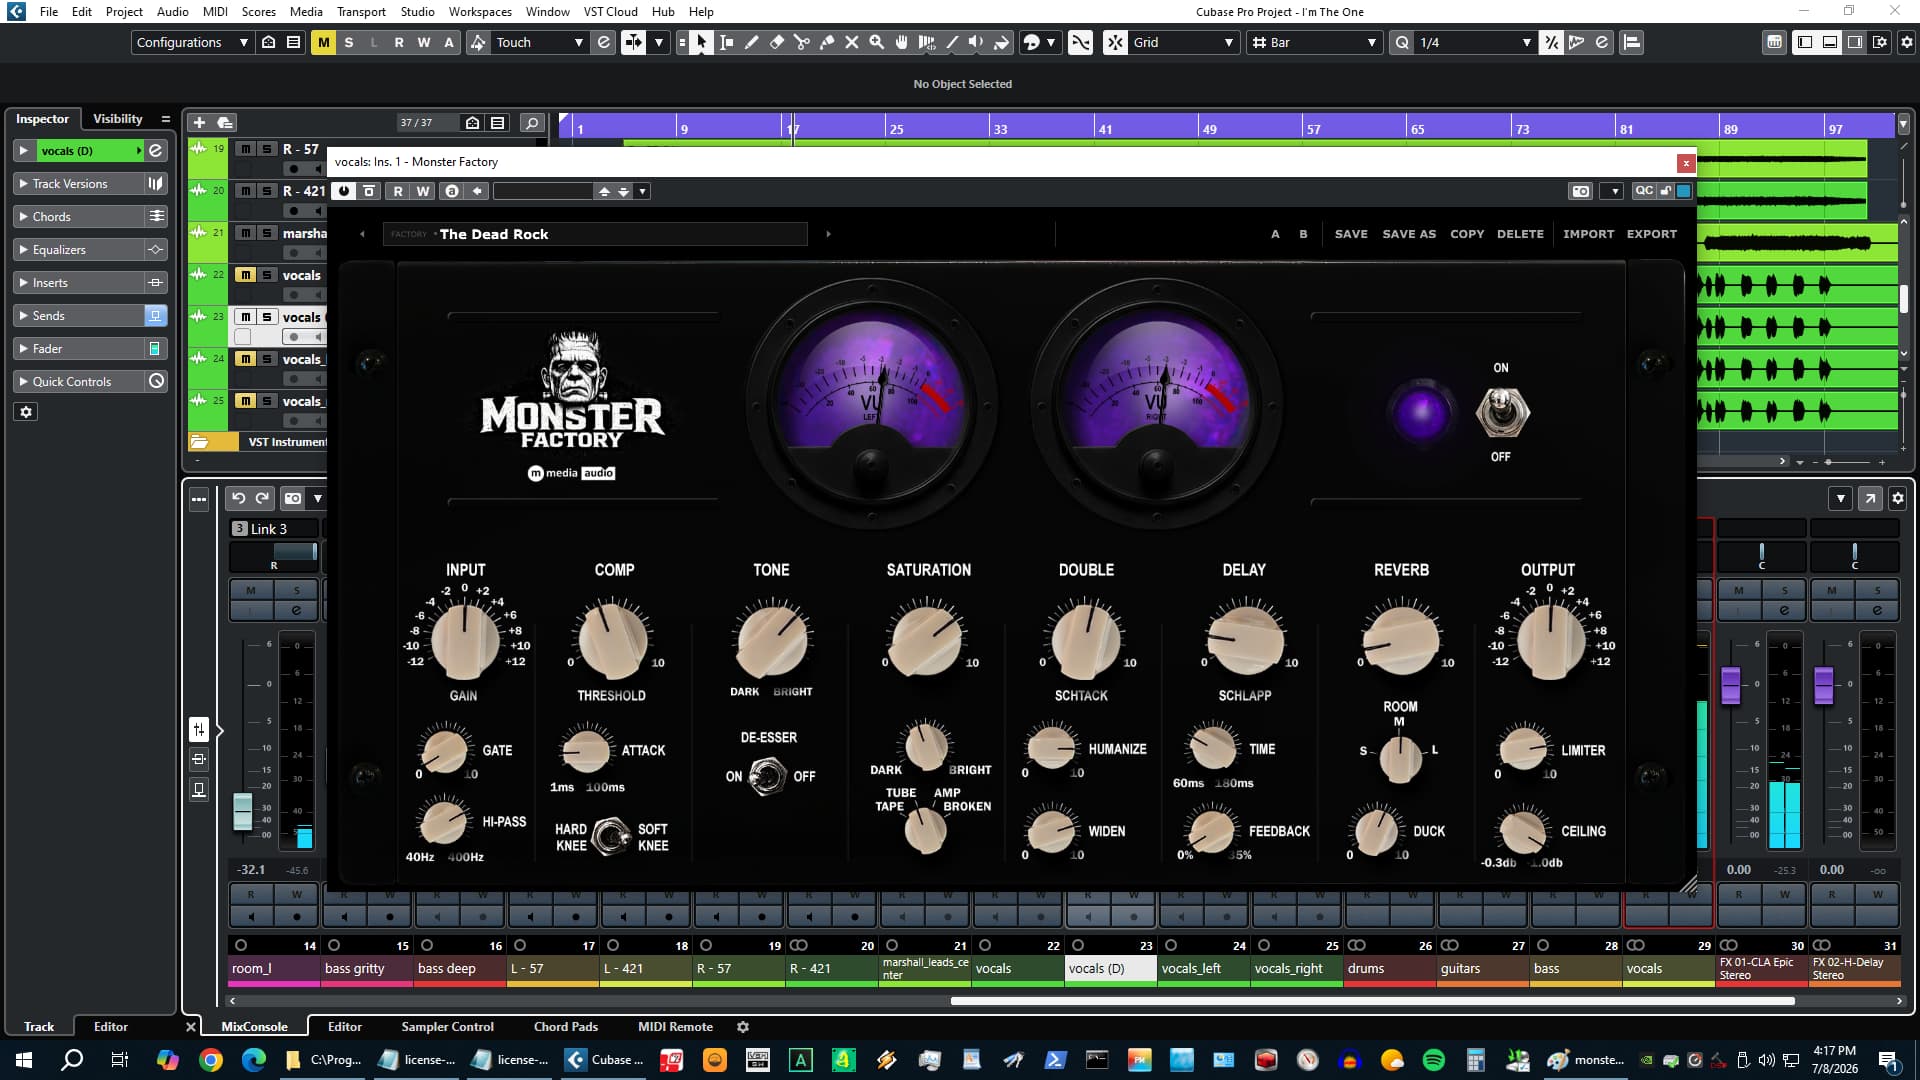The image size is (1920, 1080).
Task: Flip the plugin ON/OFF power switch
Action: (1502, 412)
